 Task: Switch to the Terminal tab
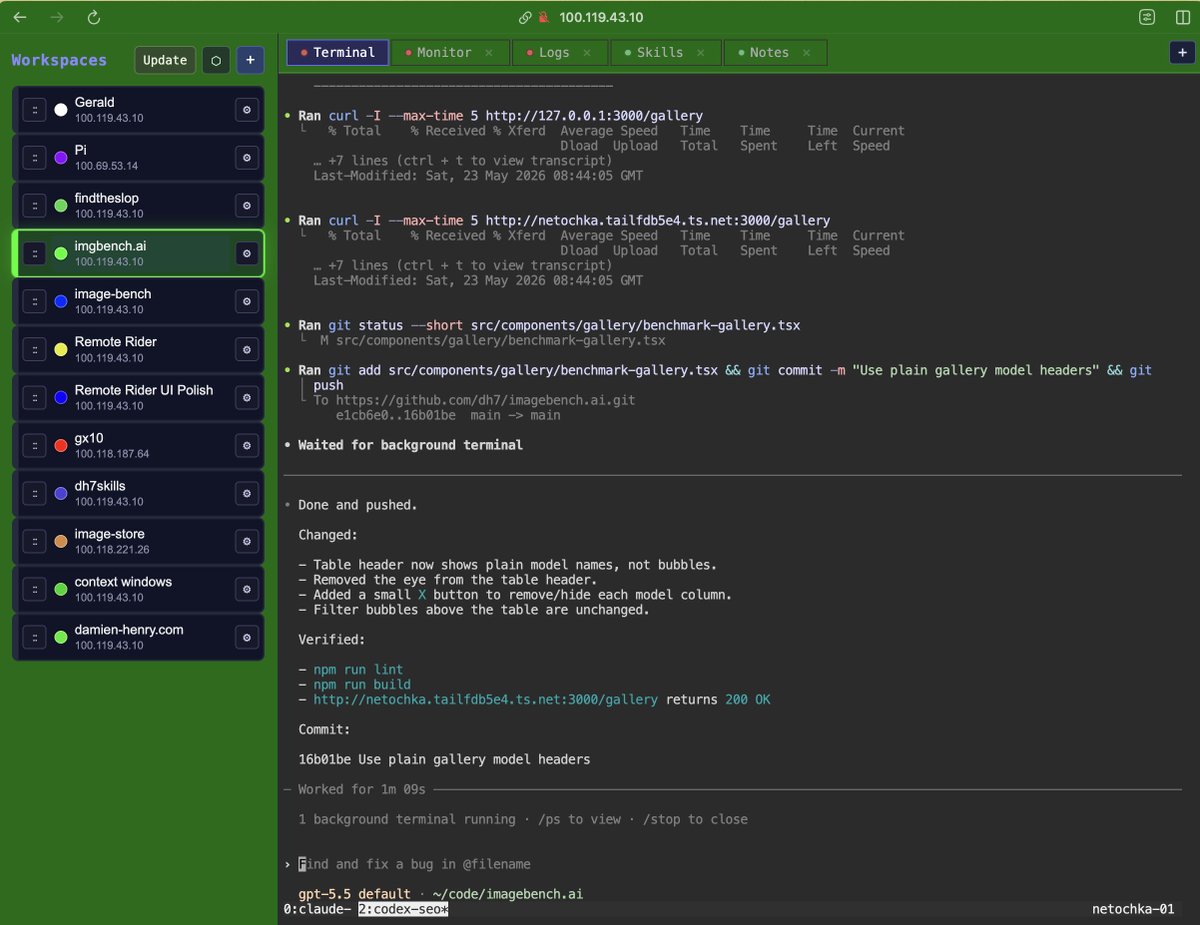click(x=337, y=52)
